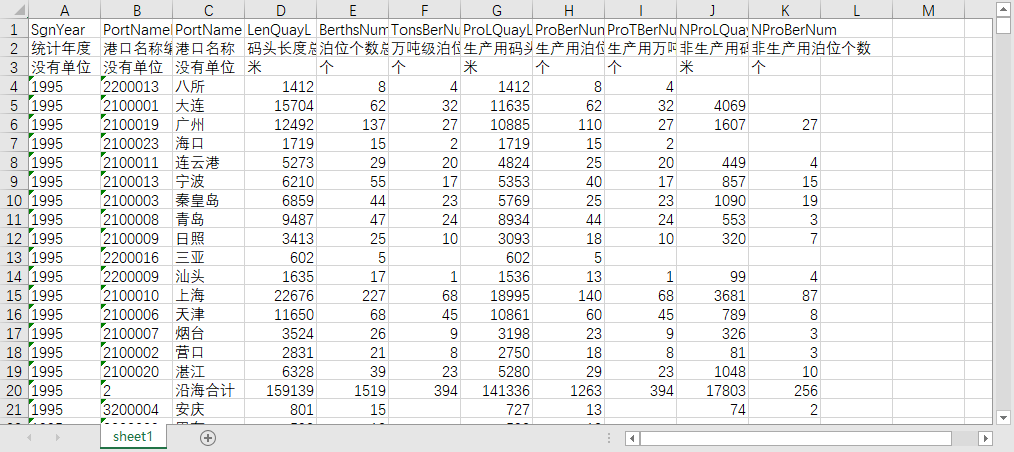The height and width of the screenshot is (452, 1014).
Task: Select column K header
Action: [785, 10]
